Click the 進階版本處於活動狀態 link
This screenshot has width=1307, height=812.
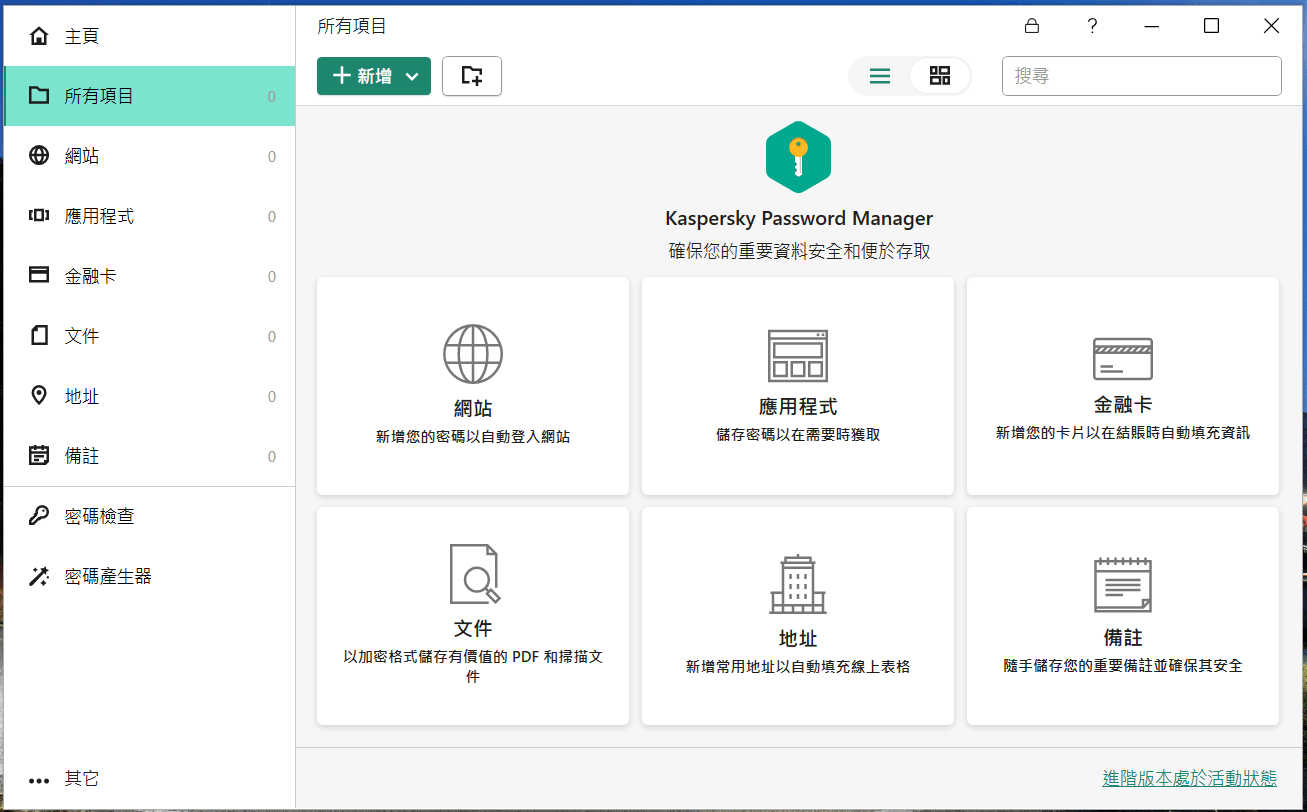pyautogui.click(x=1189, y=778)
